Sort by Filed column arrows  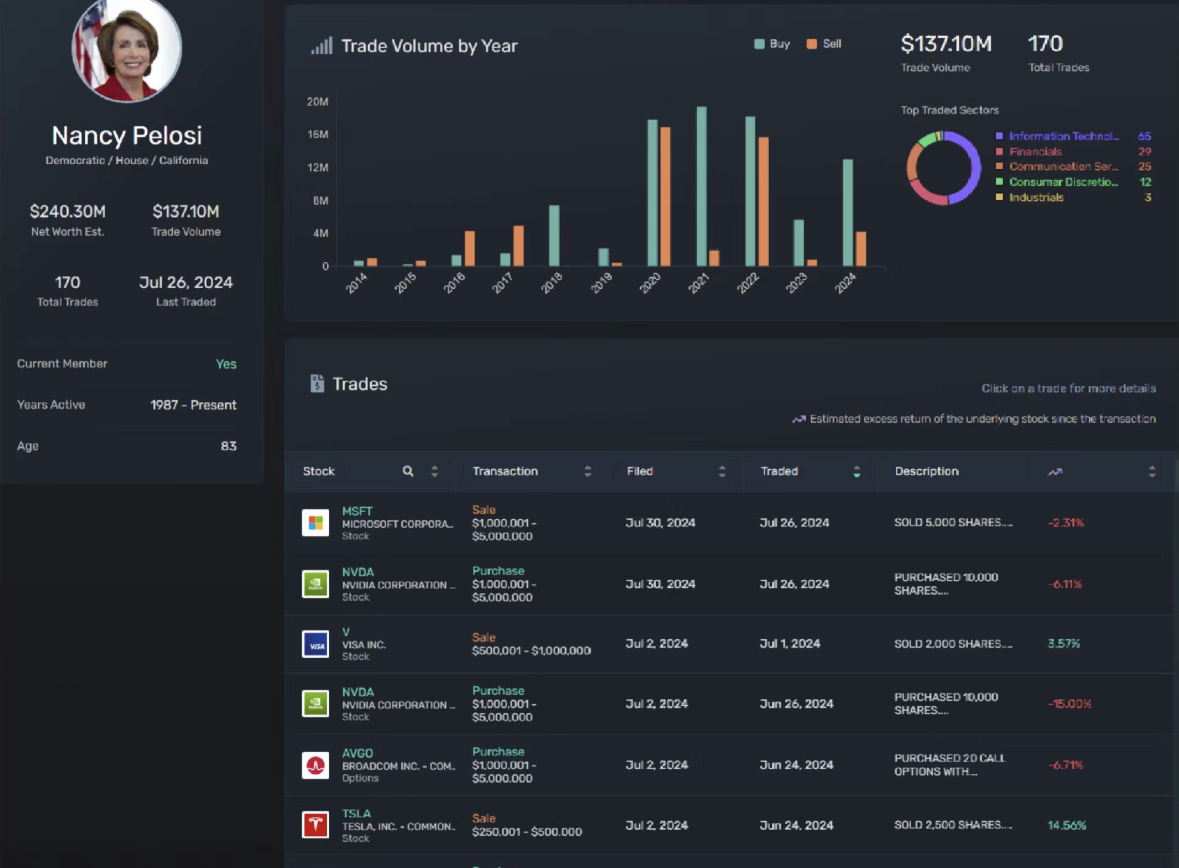[x=722, y=471]
